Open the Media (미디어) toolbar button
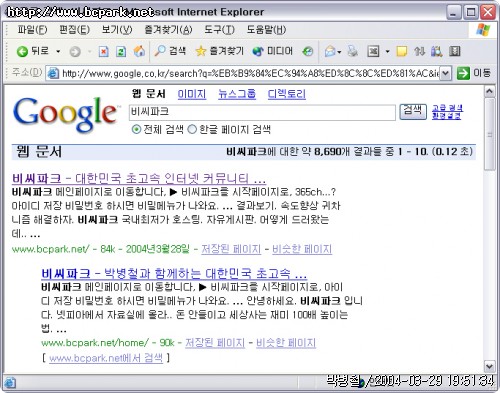The image size is (500, 393). tap(272, 51)
